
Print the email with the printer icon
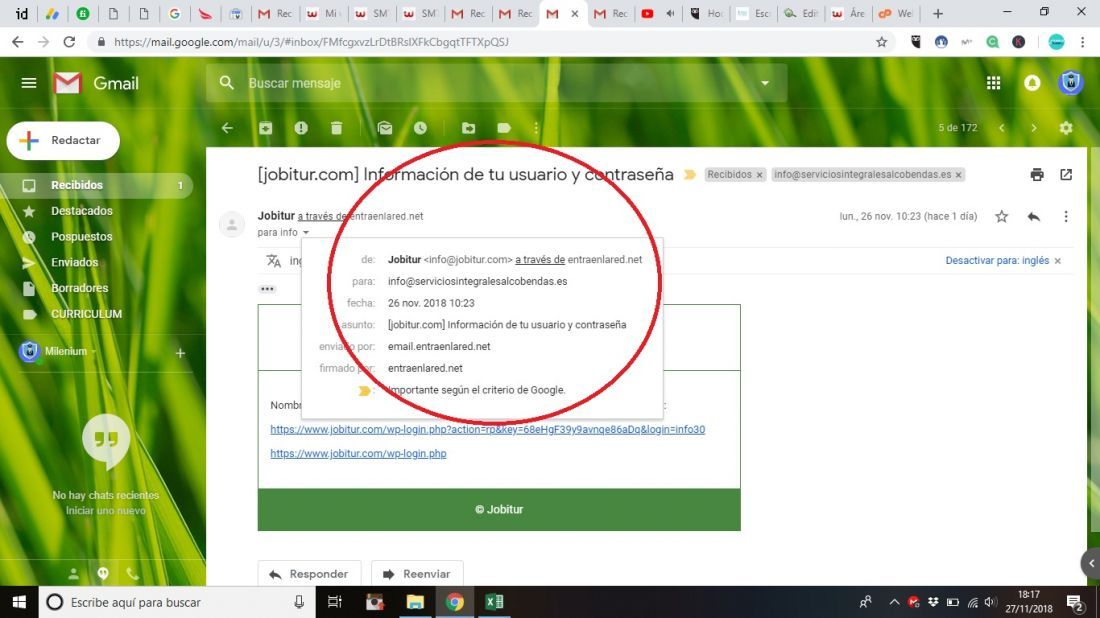point(1037,175)
